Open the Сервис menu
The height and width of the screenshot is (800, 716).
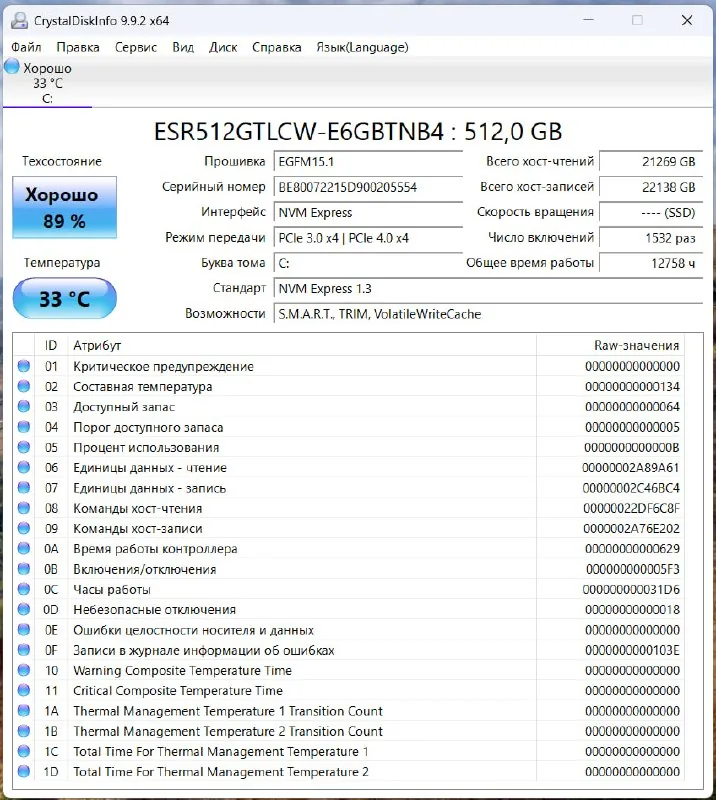click(x=136, y=47)
